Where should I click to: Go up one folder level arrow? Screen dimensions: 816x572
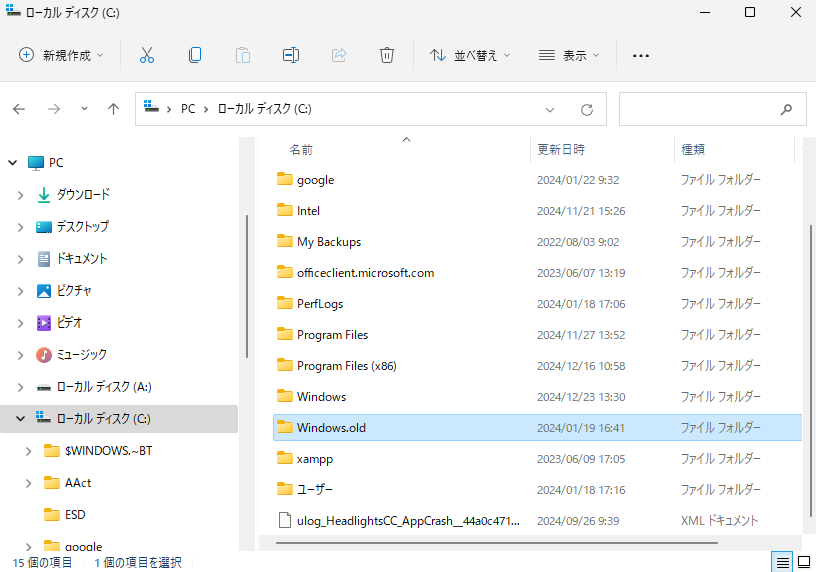(113, 109)
